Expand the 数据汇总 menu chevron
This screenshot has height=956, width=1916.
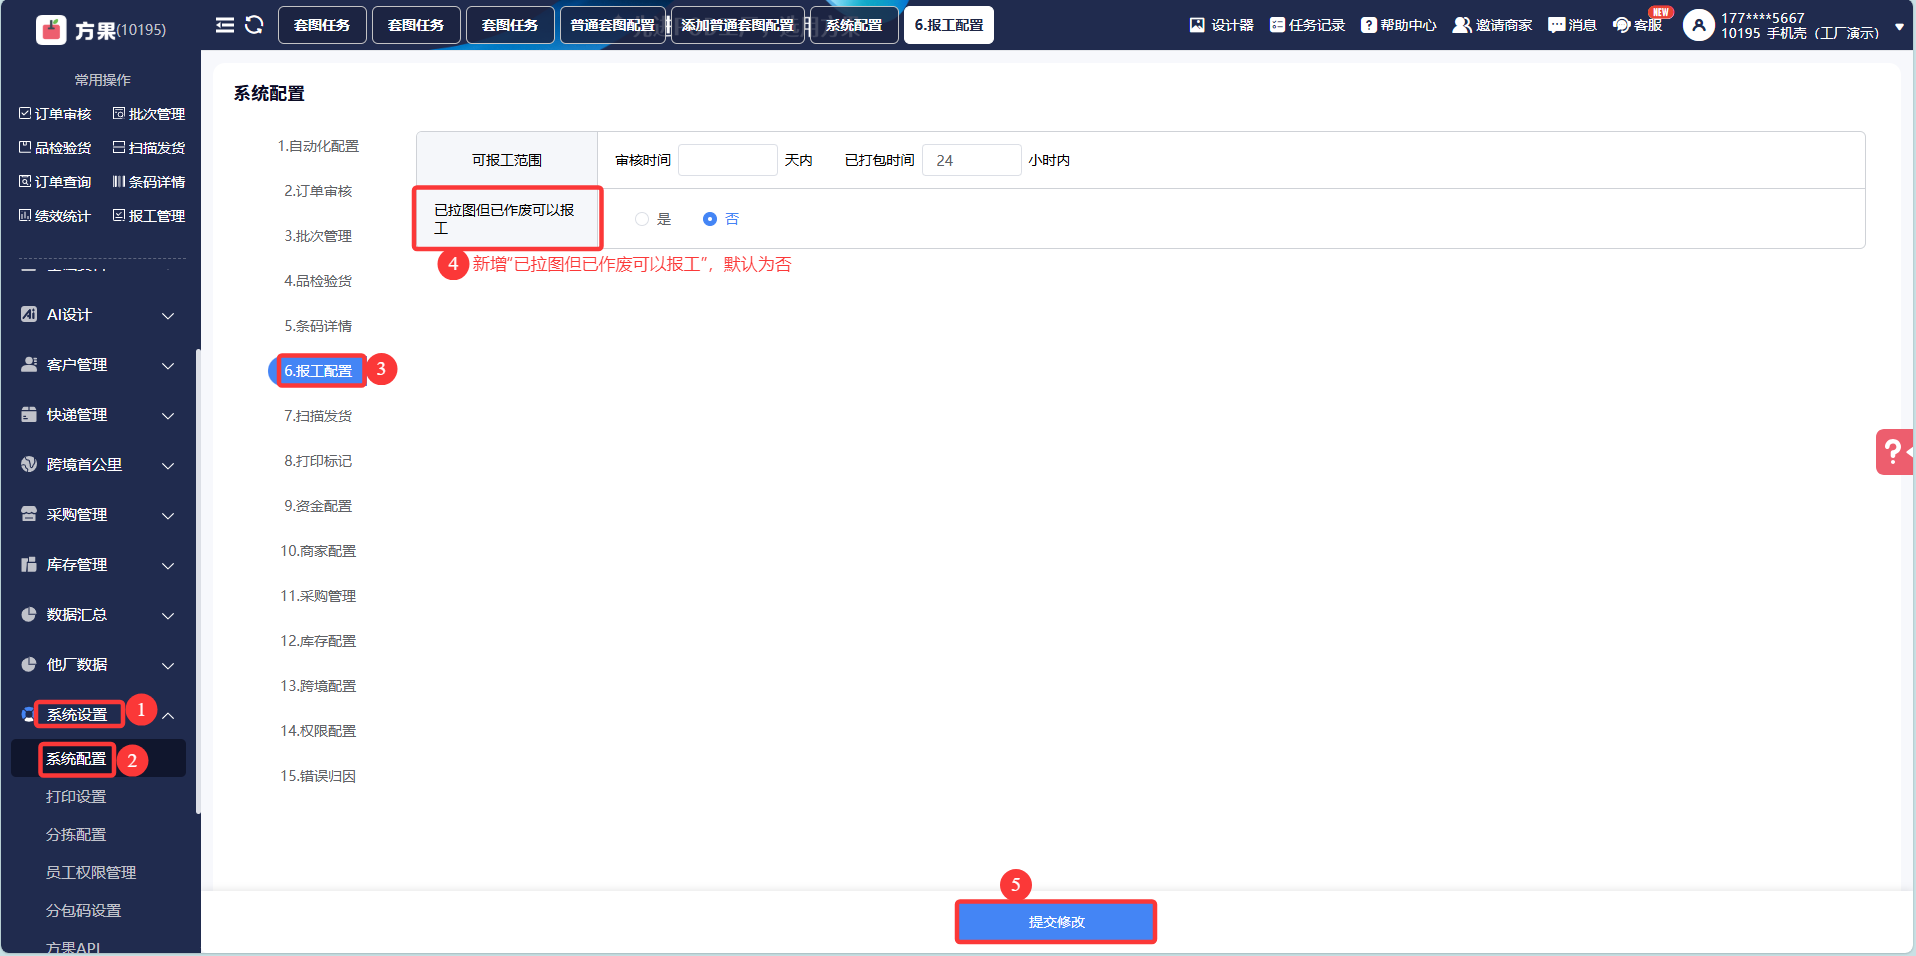[168, 616]
